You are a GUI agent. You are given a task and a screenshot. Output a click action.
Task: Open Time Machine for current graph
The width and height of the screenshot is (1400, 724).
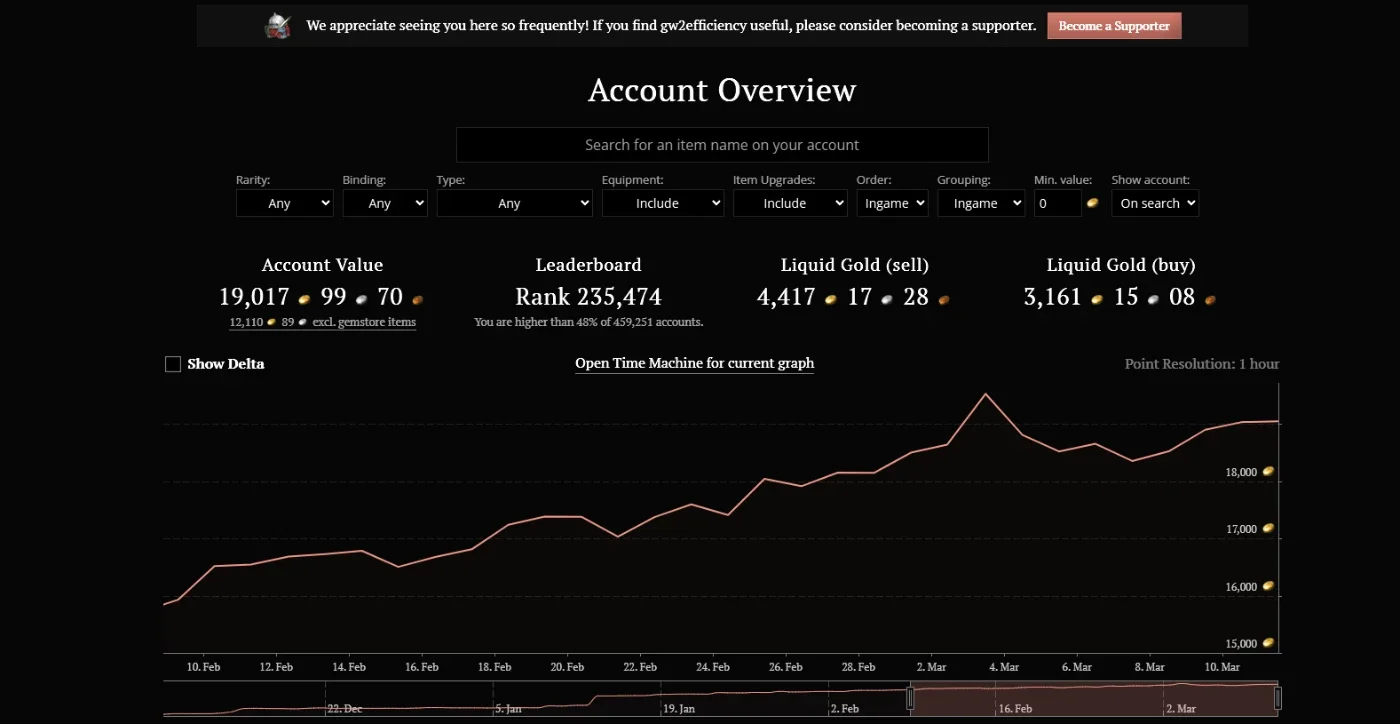(x=695, y=363)
